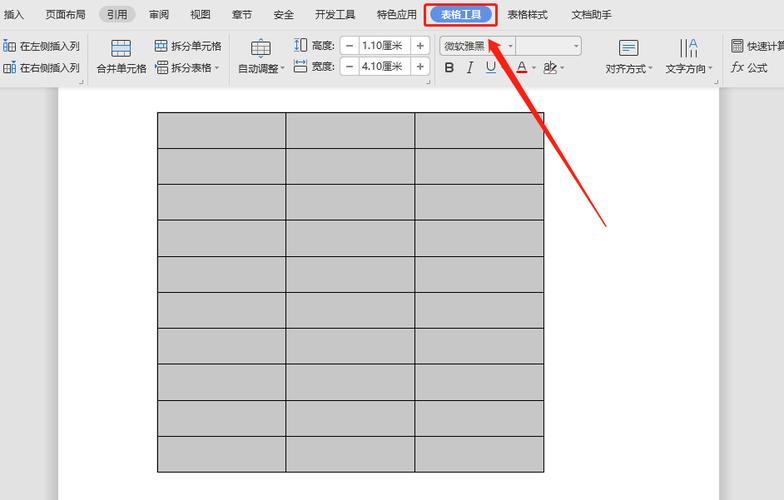Click the first cell of the table
This screenshot has width=784, height=500.
pyautogui.click(x=222, y=130)
